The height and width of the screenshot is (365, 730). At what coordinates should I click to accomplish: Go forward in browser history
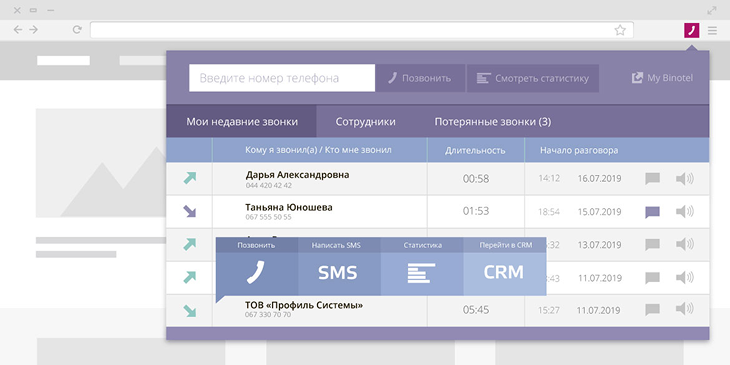[x=34, y=30]
